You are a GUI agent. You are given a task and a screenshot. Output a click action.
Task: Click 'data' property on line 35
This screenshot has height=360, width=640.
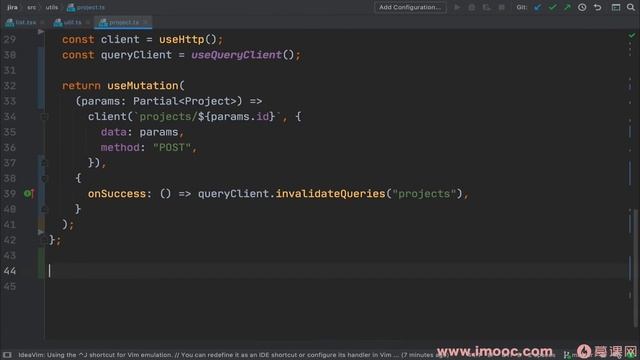[x=113, y=132]
